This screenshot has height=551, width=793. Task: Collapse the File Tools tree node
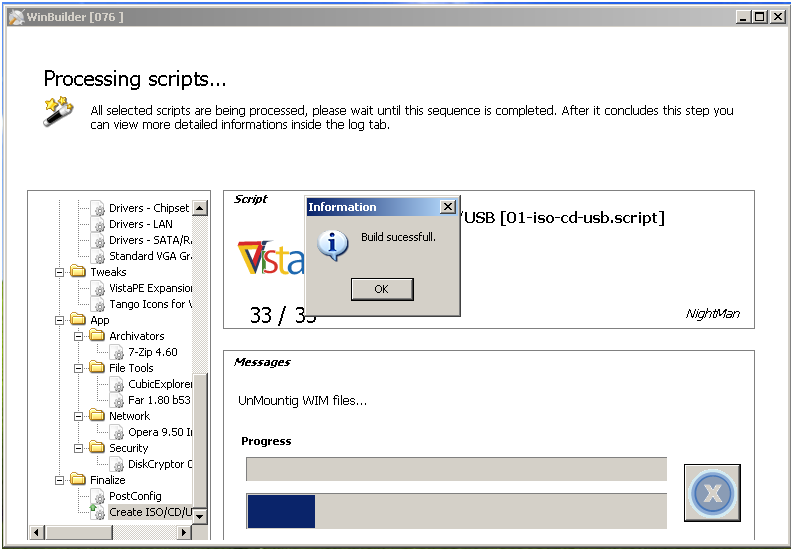(x=79, y=368)
